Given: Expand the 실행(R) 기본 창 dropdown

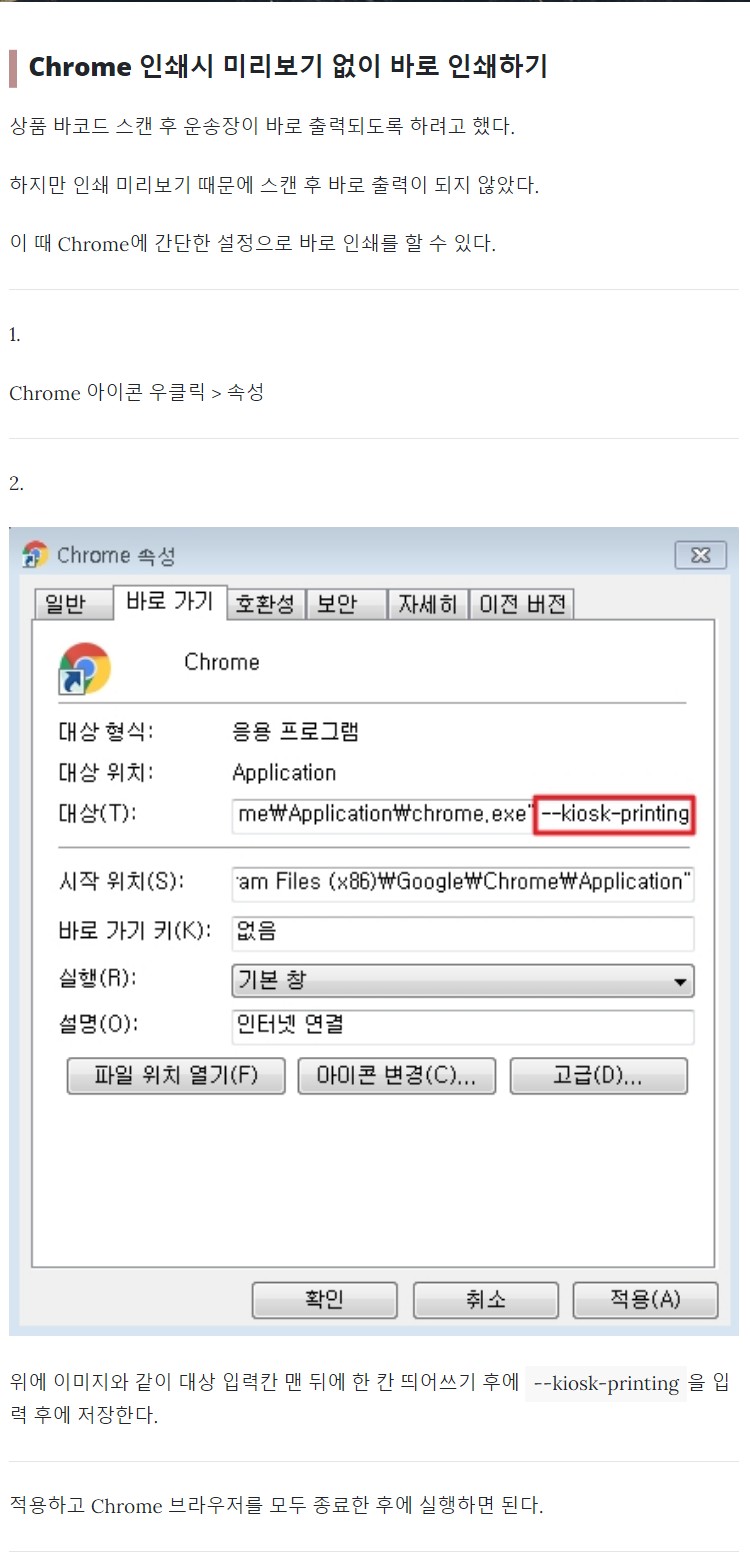Looking at the screenshot, I should point(463,980).
